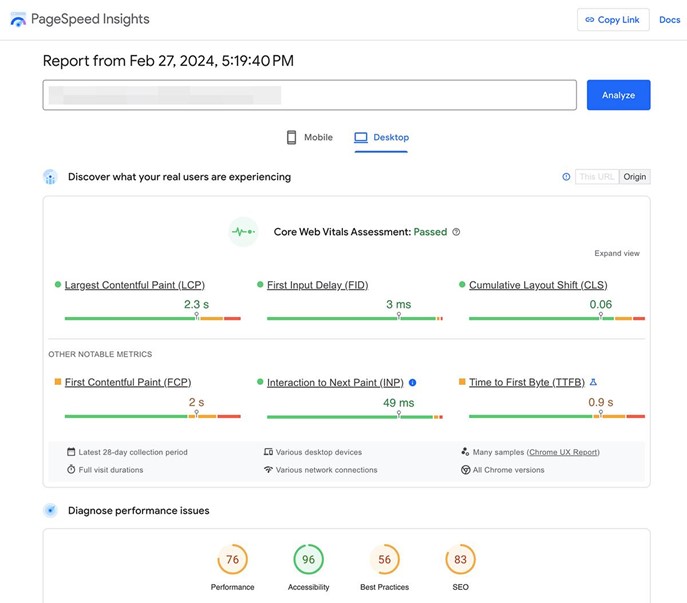Click the report date heading

(x=168, y=60)
